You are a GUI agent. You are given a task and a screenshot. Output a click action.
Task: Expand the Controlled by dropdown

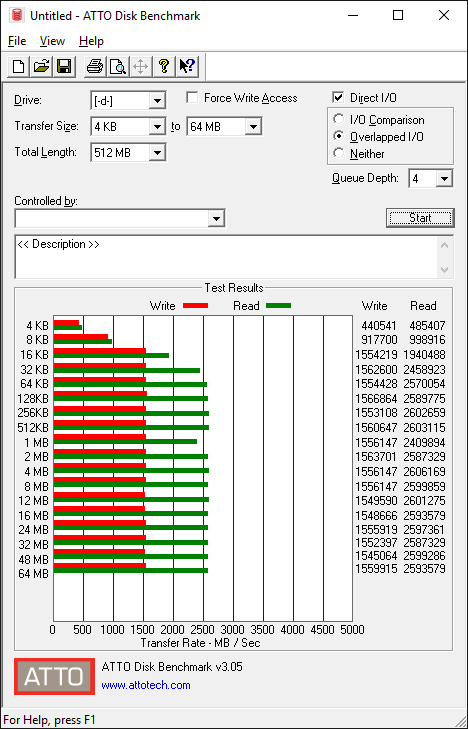pos(216,219)
